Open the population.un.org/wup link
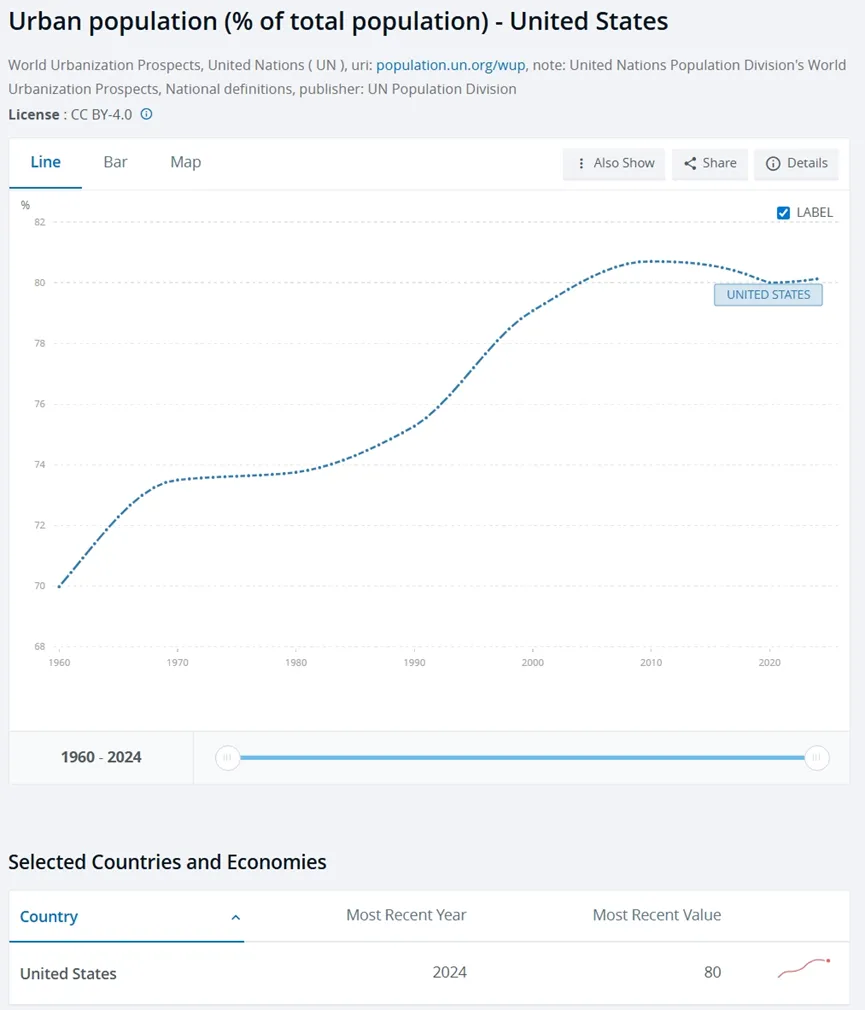The width and height of the screenshot is (865, 1010). pyautogui.click(x=450, y=65)
